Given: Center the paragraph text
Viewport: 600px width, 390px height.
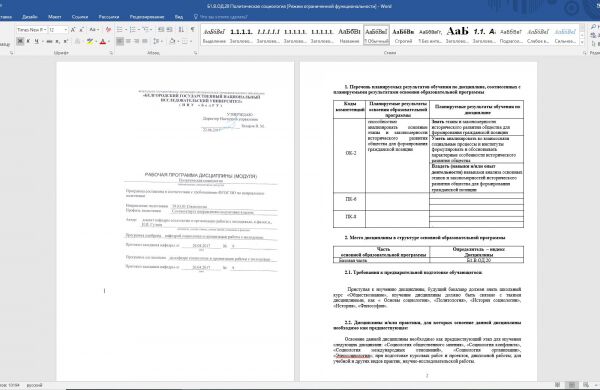Looking at the screenshot, I should click(129, 41).
